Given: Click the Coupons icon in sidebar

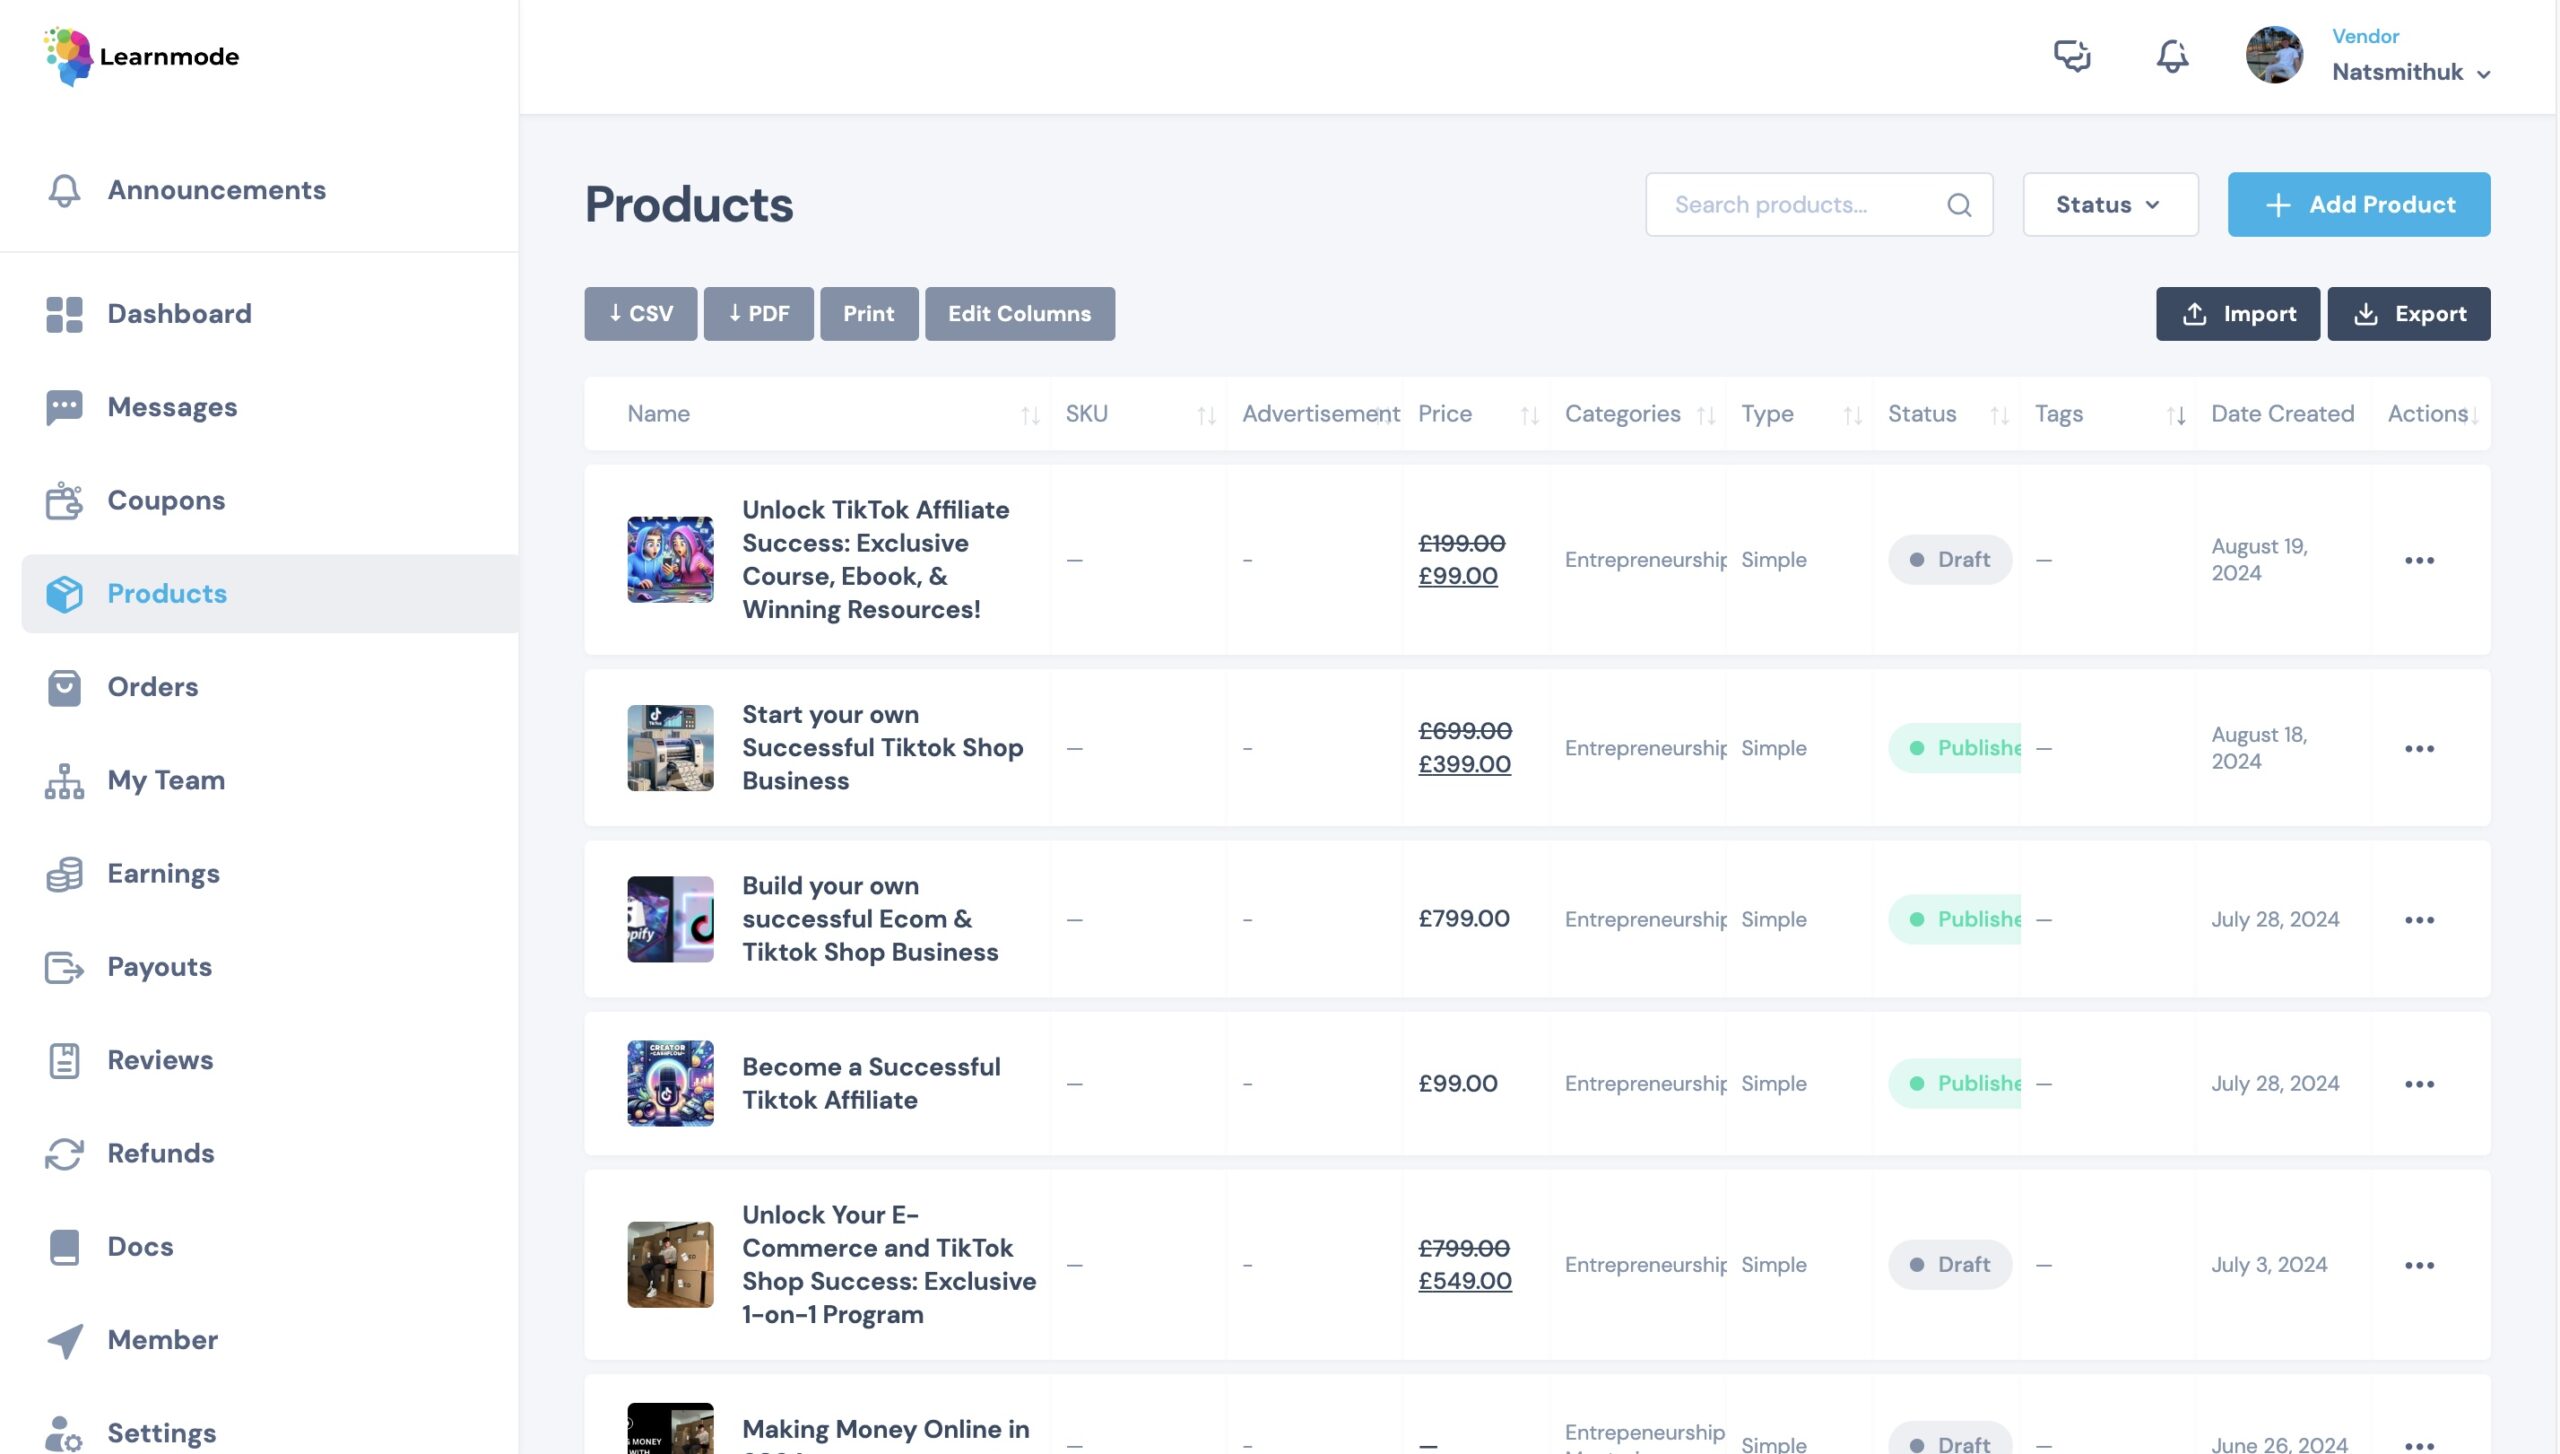Looking at the screenshot, I should pyautogui.click(x=64, y=500).
